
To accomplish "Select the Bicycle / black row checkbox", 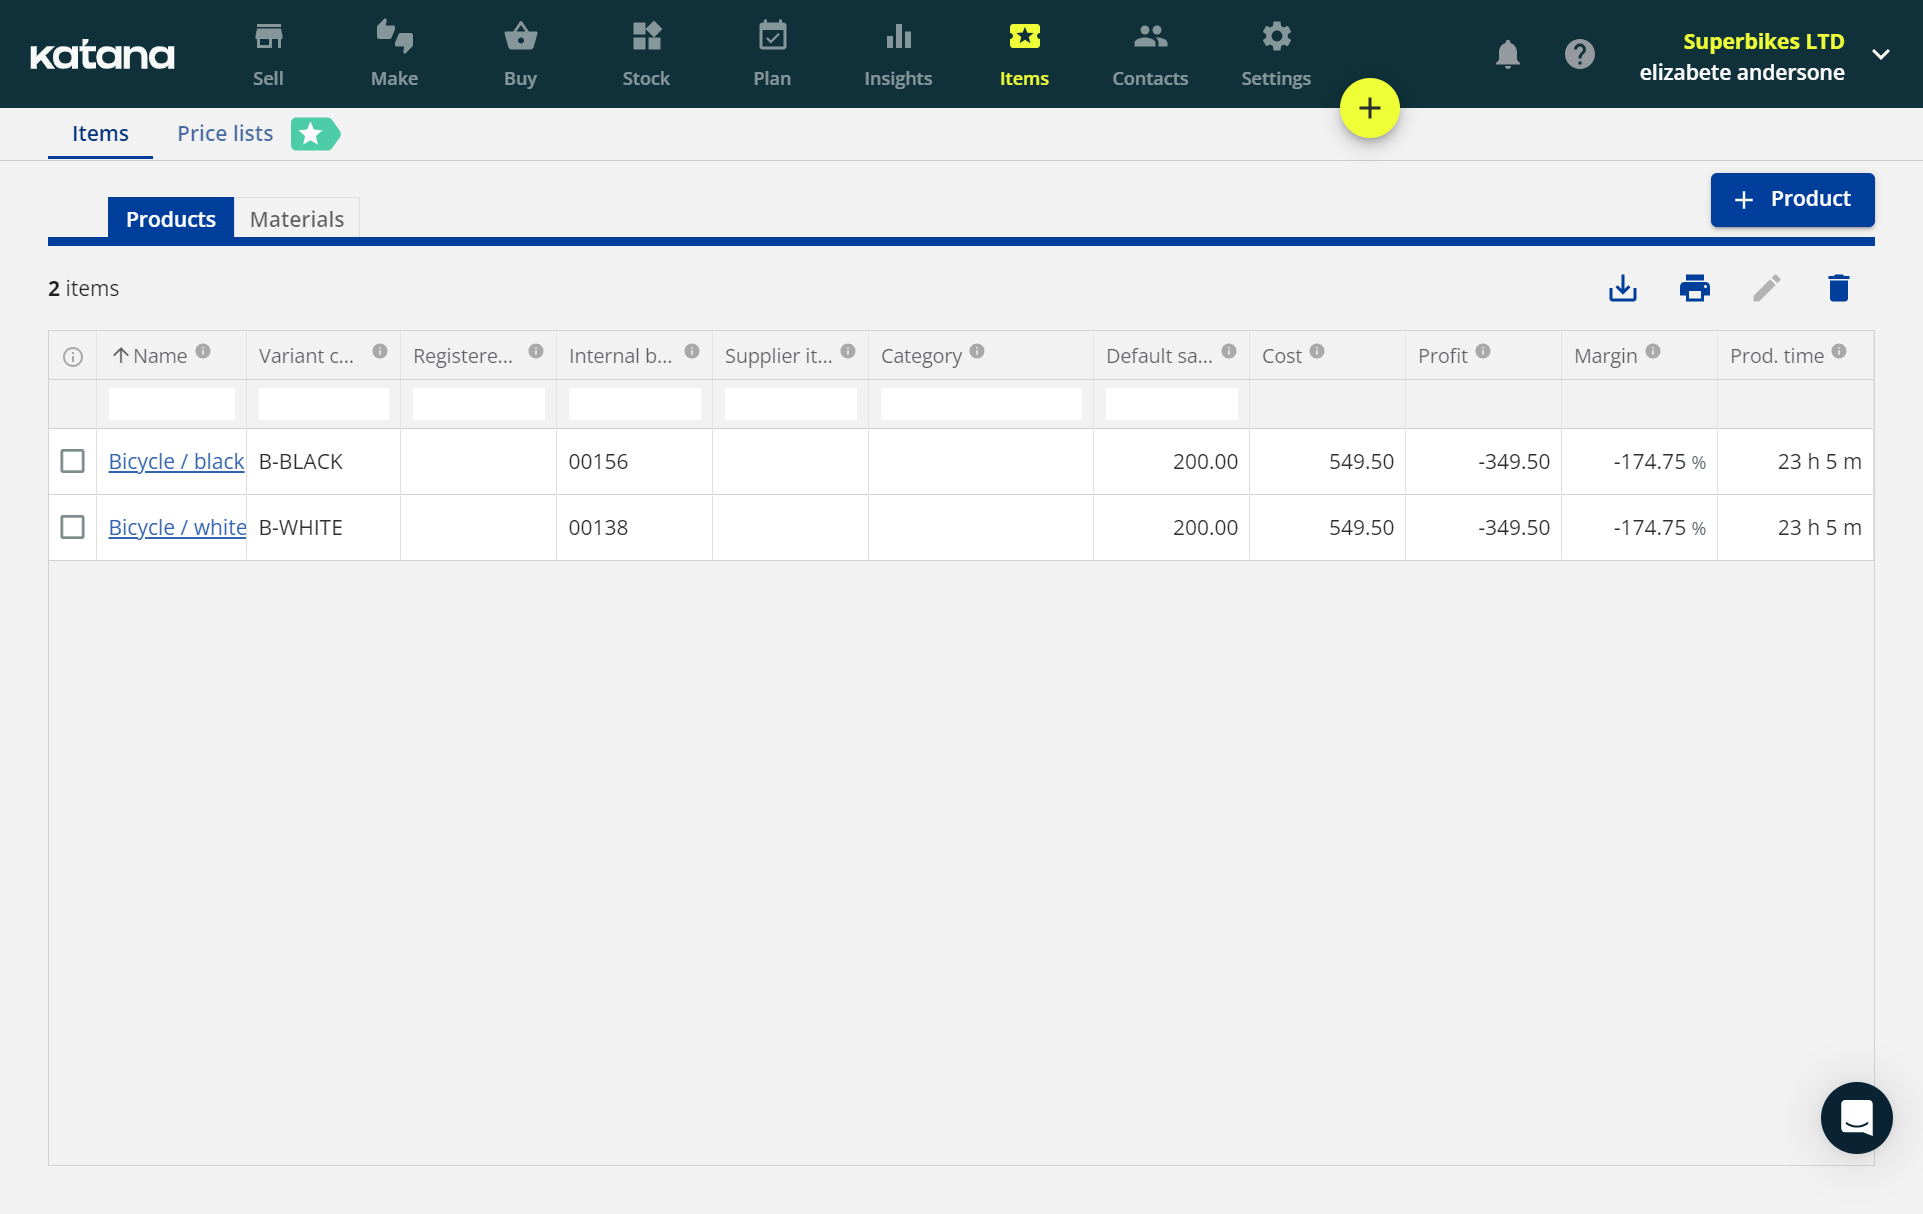I will point(72,461).
